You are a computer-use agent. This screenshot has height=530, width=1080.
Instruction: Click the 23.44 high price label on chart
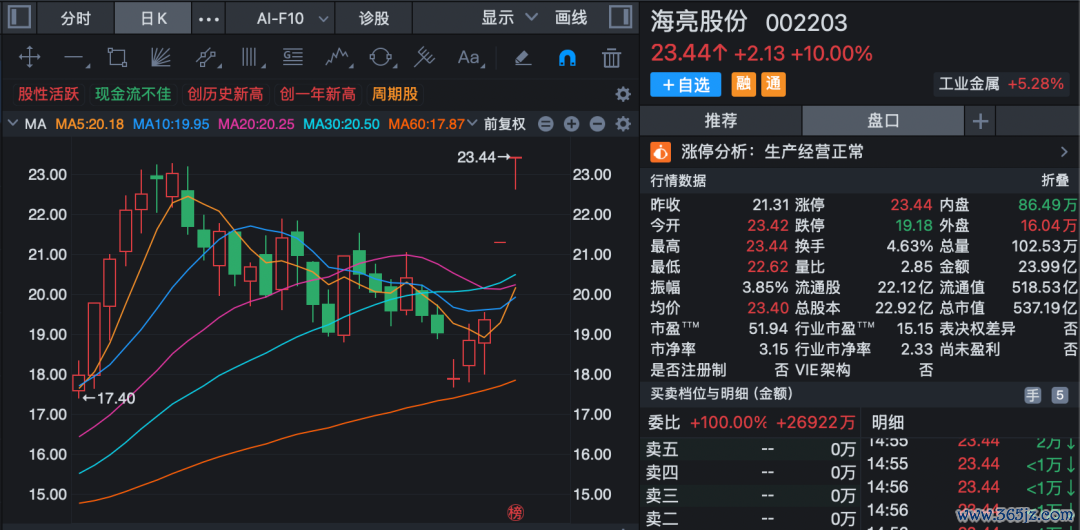477,157
